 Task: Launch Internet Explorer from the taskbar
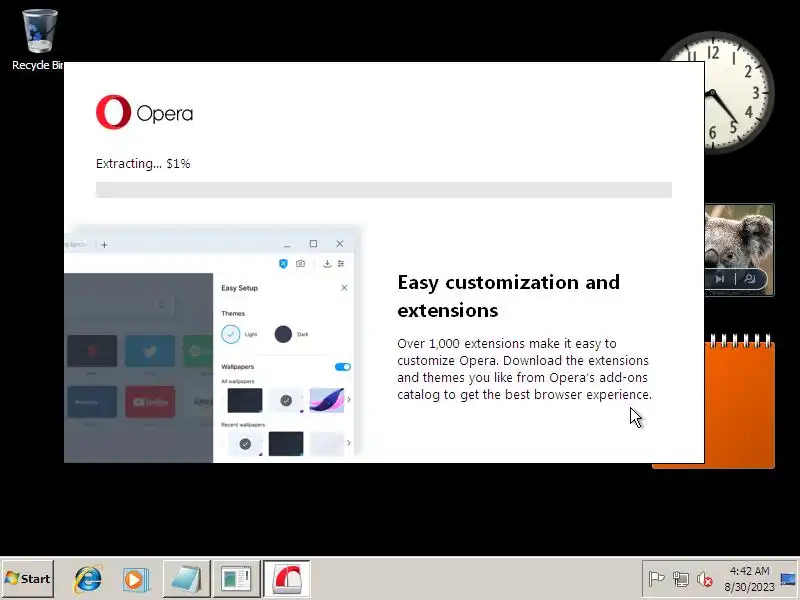click(x=88, y=579)
